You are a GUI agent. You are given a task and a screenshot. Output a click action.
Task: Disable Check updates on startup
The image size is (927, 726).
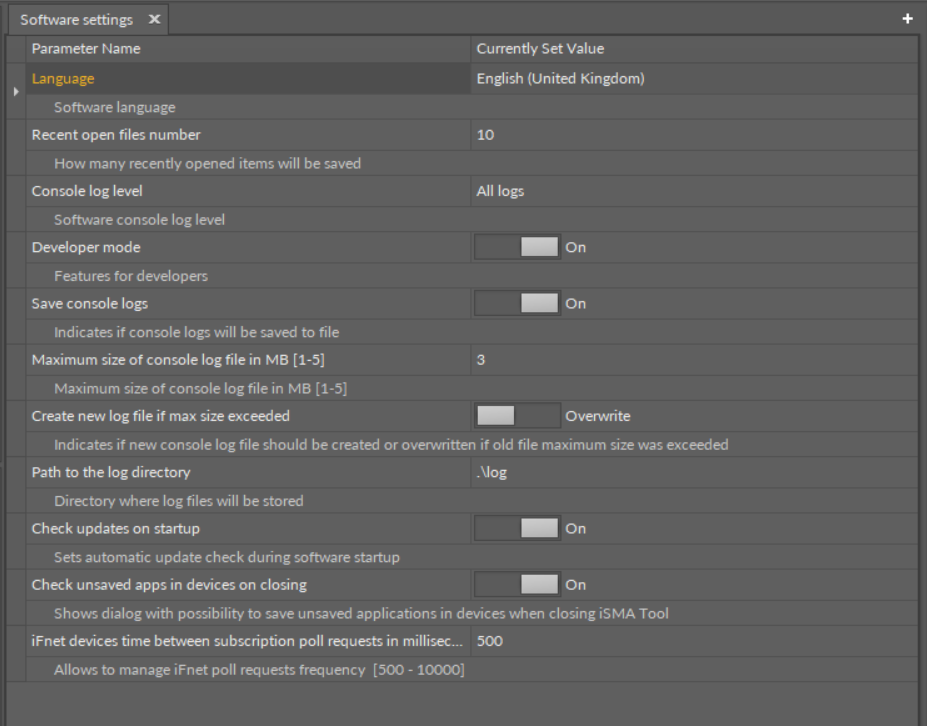[x=516, y=528]
